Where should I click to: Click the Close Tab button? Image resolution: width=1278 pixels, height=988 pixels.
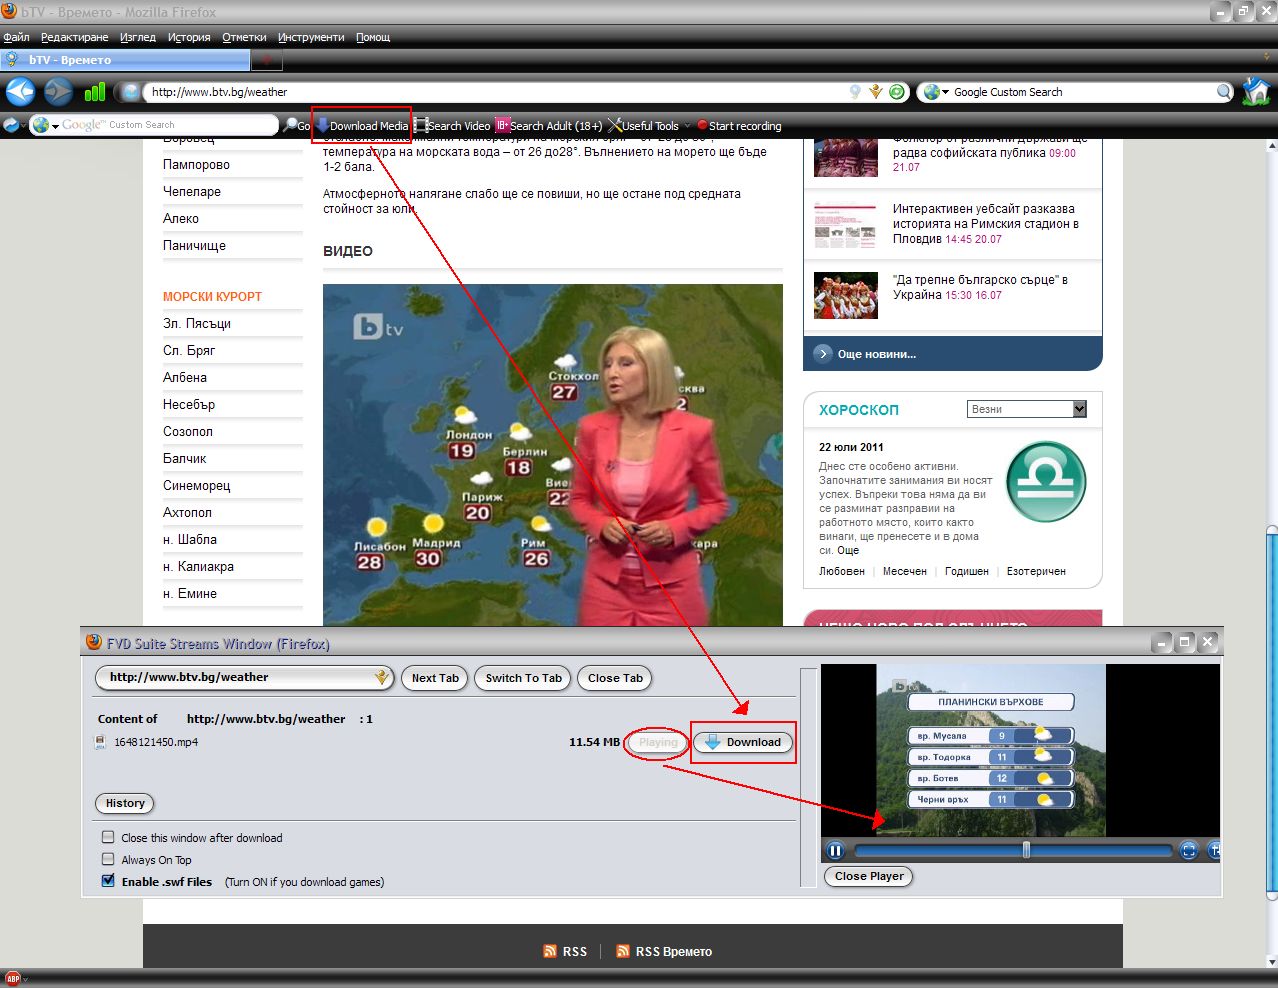(x=615, y=678)
